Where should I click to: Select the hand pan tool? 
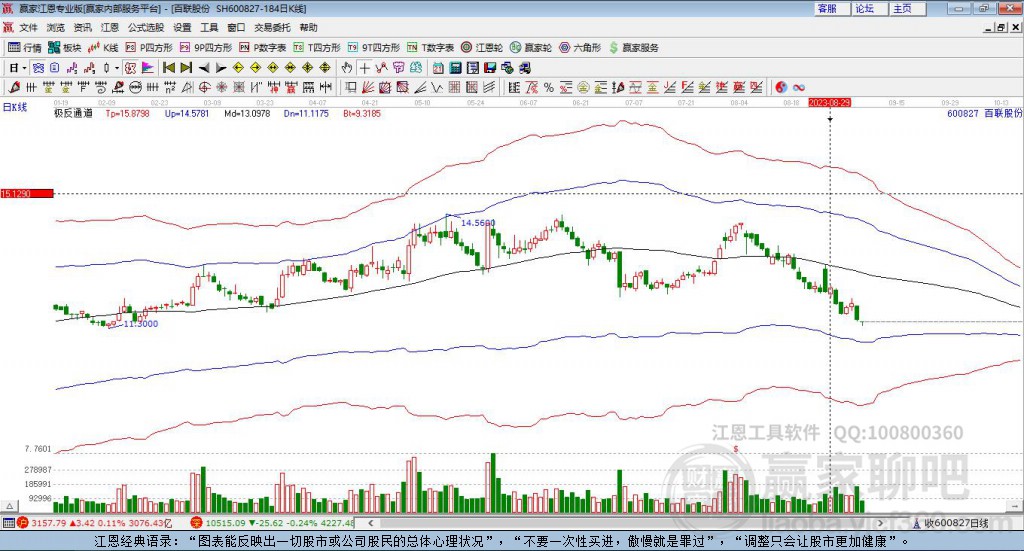347,68
